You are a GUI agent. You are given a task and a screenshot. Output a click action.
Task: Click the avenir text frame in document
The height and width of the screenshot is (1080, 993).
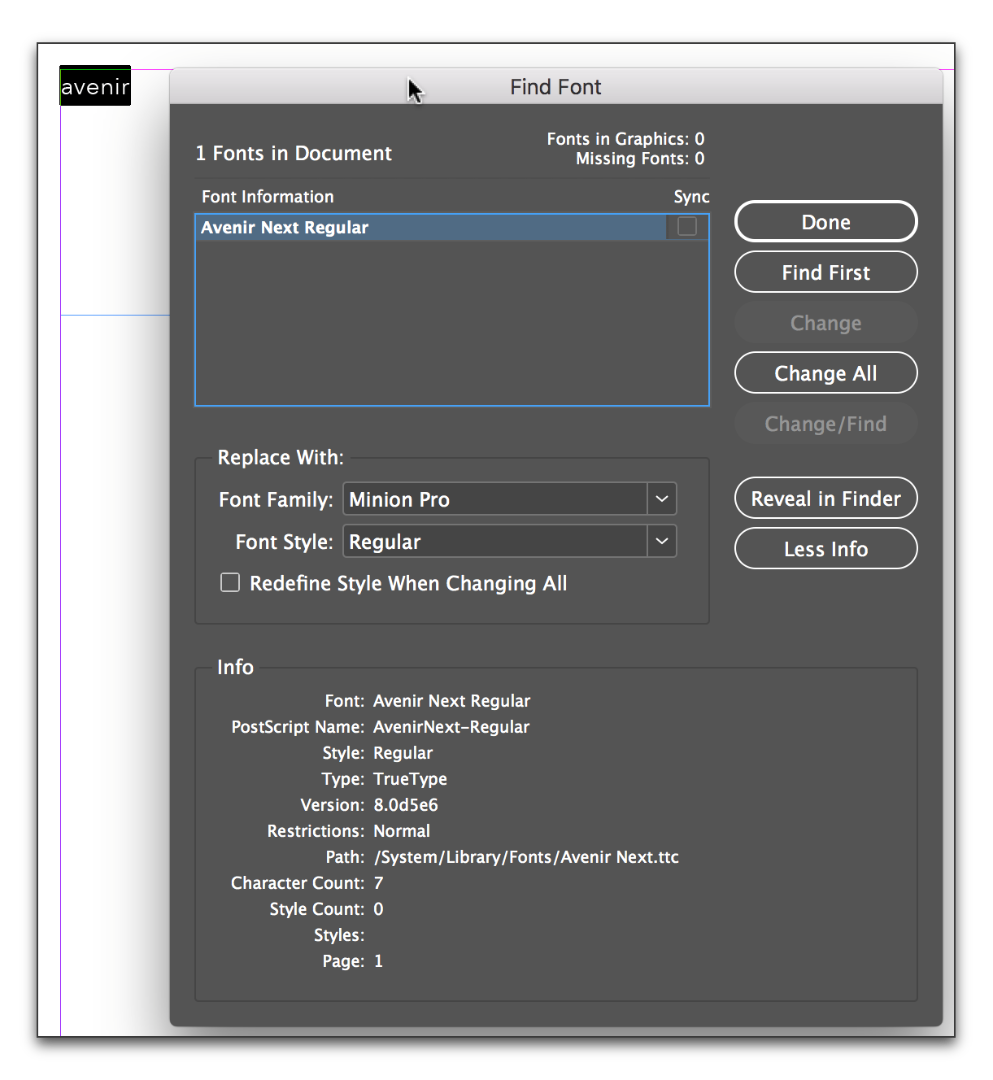[x=95, y=86]
